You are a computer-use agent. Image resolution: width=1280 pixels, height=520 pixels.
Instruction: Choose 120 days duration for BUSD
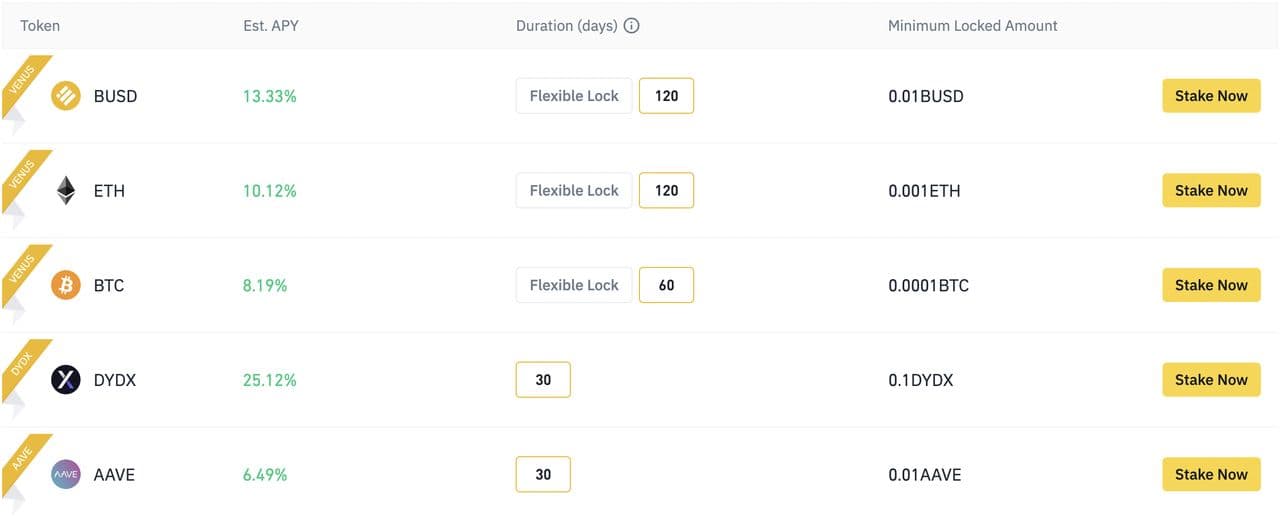click(x=666, y=96)
